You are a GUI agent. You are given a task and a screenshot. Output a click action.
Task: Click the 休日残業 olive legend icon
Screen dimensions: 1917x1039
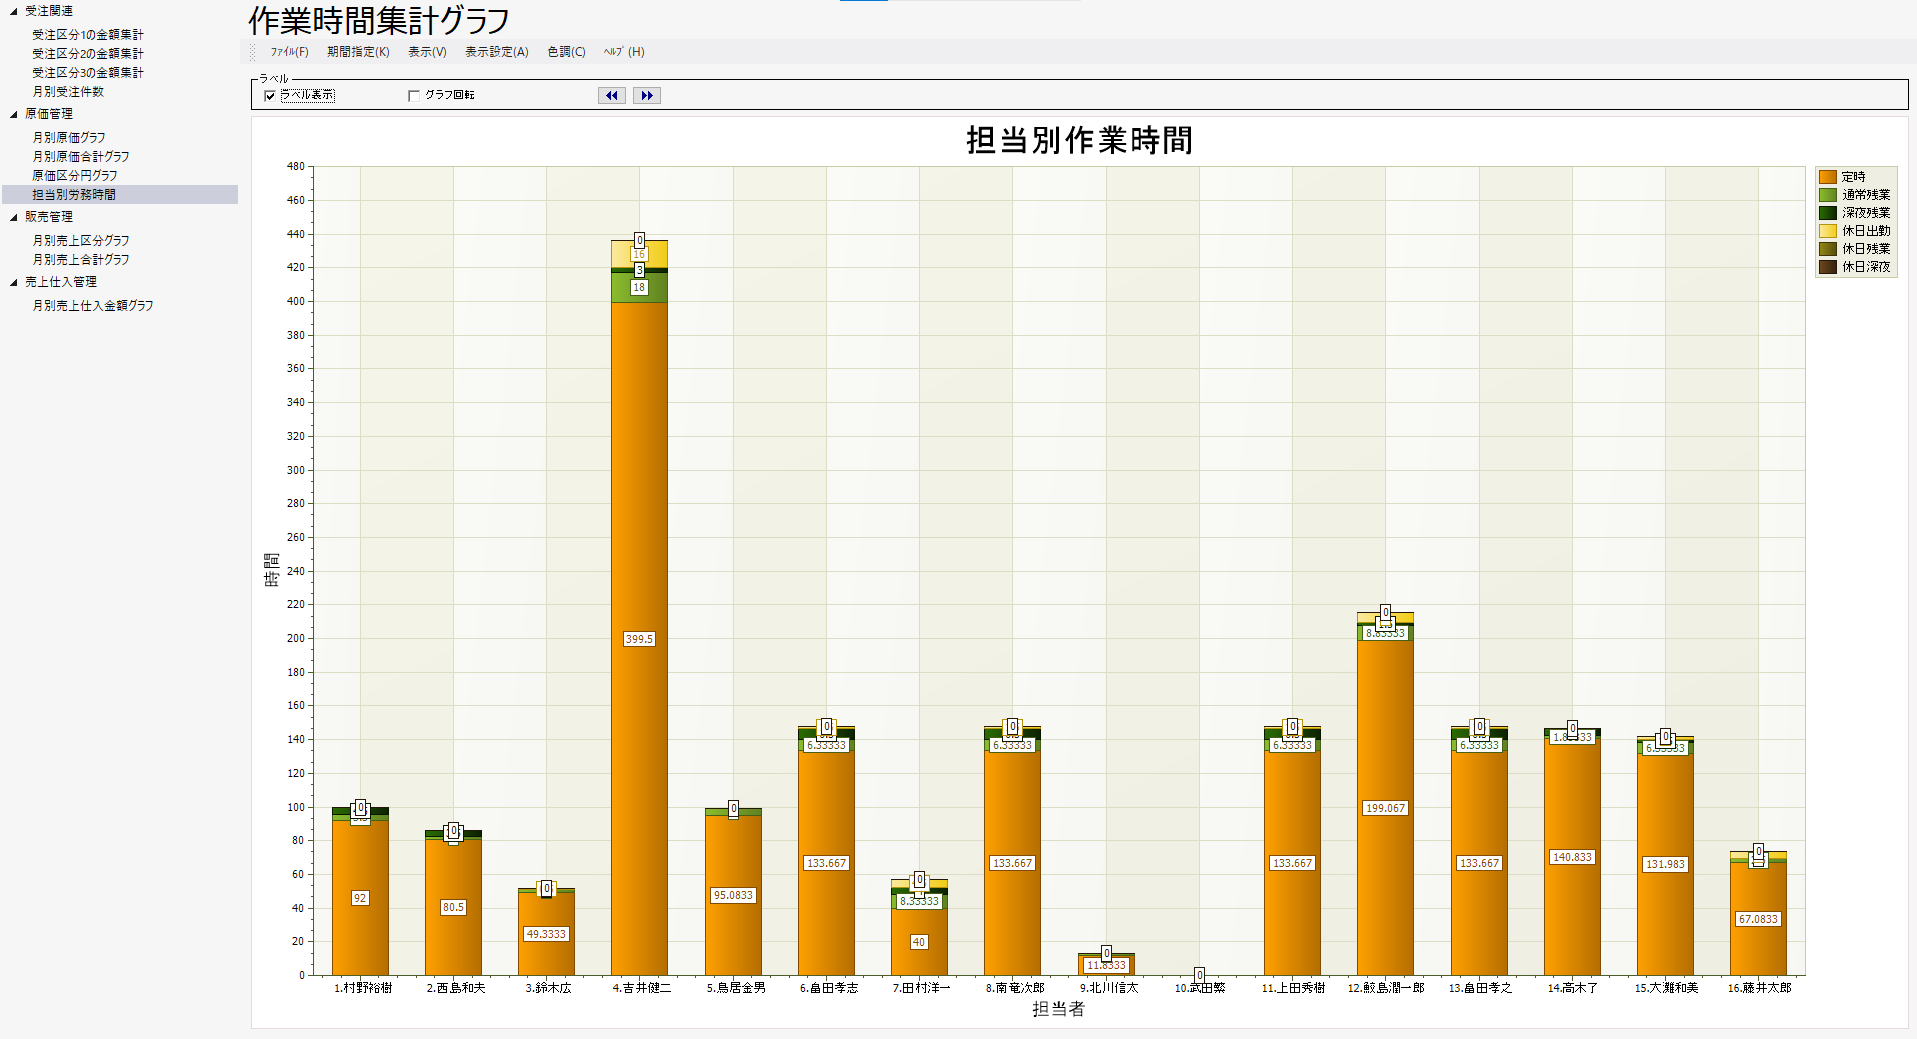[x=1828, y=249]
